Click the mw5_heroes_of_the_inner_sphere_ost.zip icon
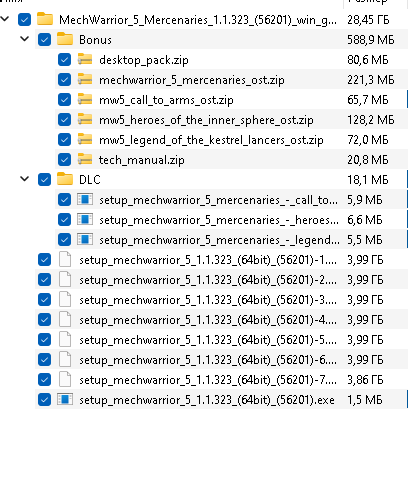Screen dimensions: 408x485 click(x=85, y=119)
